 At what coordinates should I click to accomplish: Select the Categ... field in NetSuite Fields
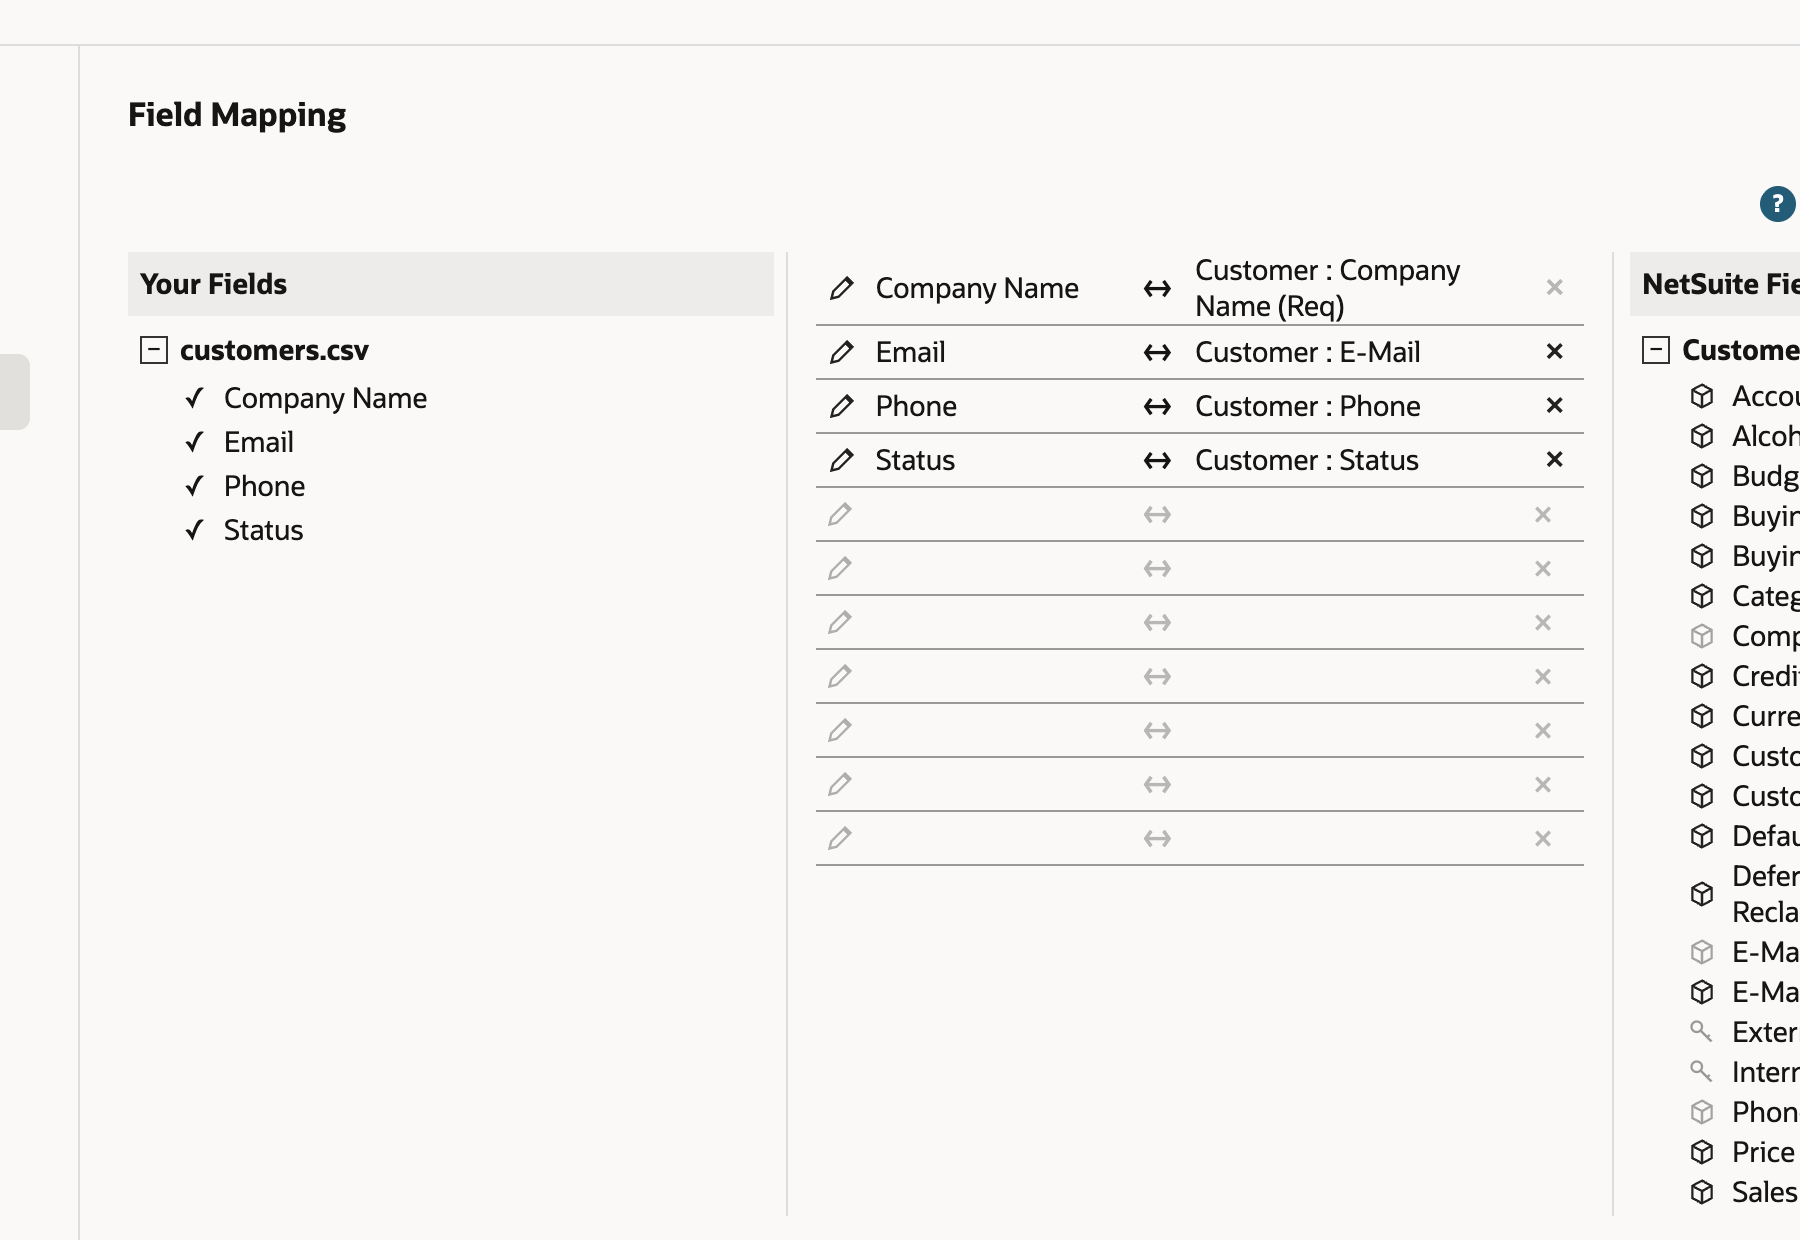1765,596
